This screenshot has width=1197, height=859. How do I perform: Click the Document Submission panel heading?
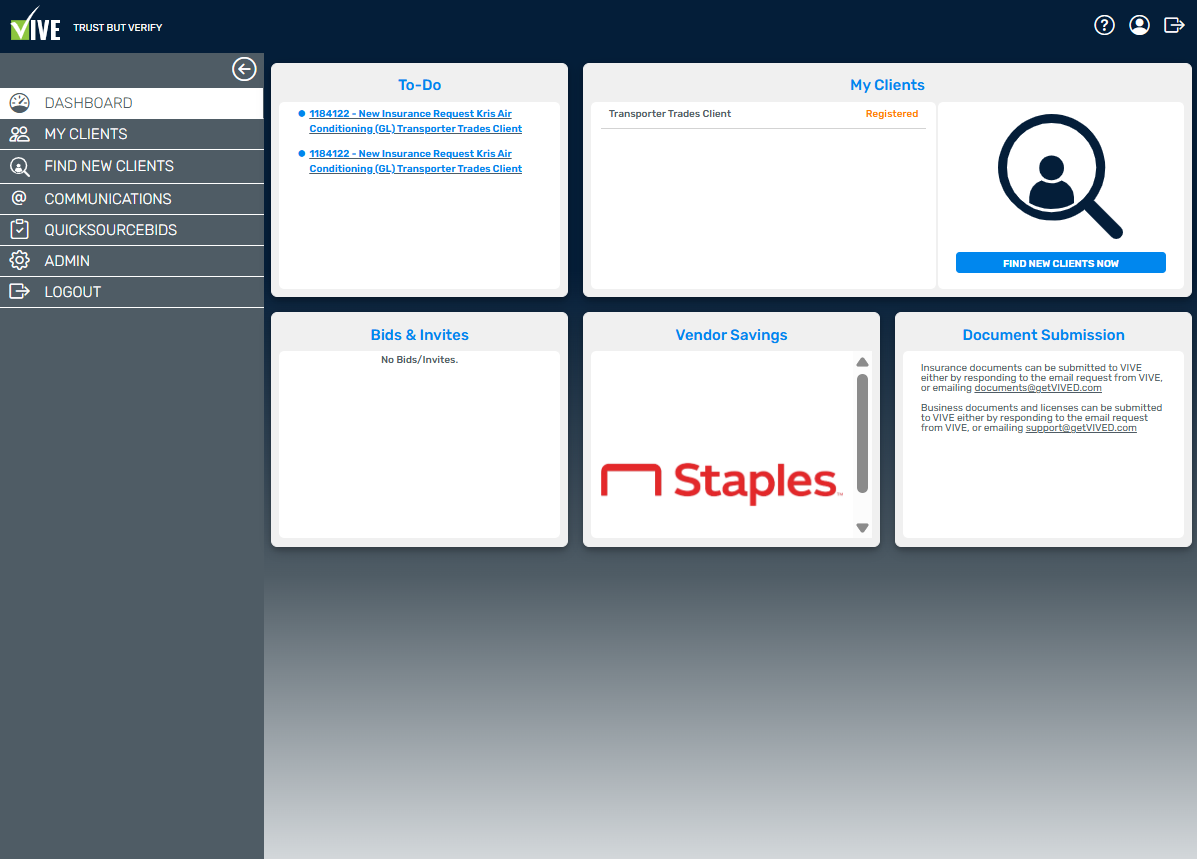(1043, 334)
